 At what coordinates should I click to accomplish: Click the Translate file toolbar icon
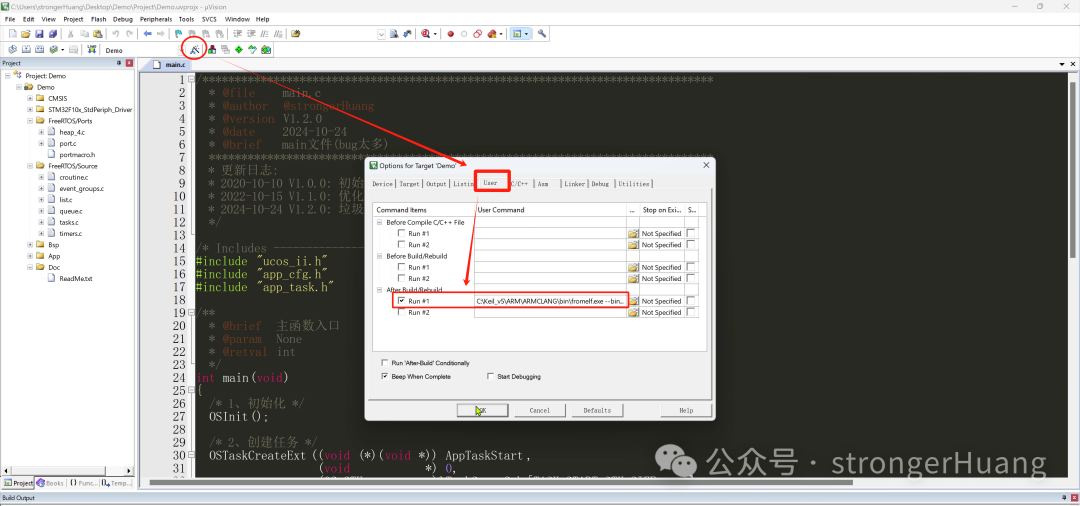click(x=12, y=50)
